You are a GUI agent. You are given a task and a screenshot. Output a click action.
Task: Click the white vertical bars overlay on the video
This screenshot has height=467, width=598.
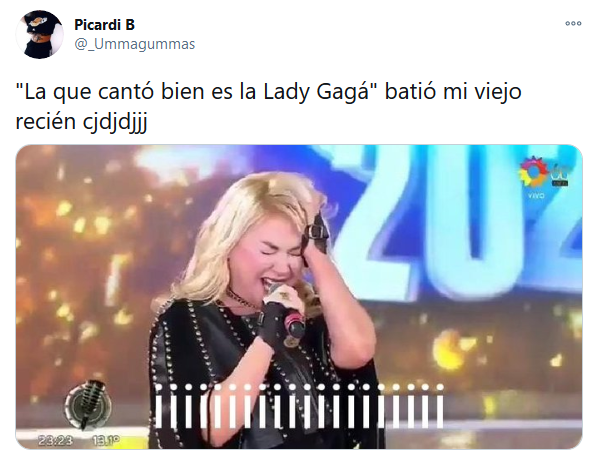[x=299, y=406]
